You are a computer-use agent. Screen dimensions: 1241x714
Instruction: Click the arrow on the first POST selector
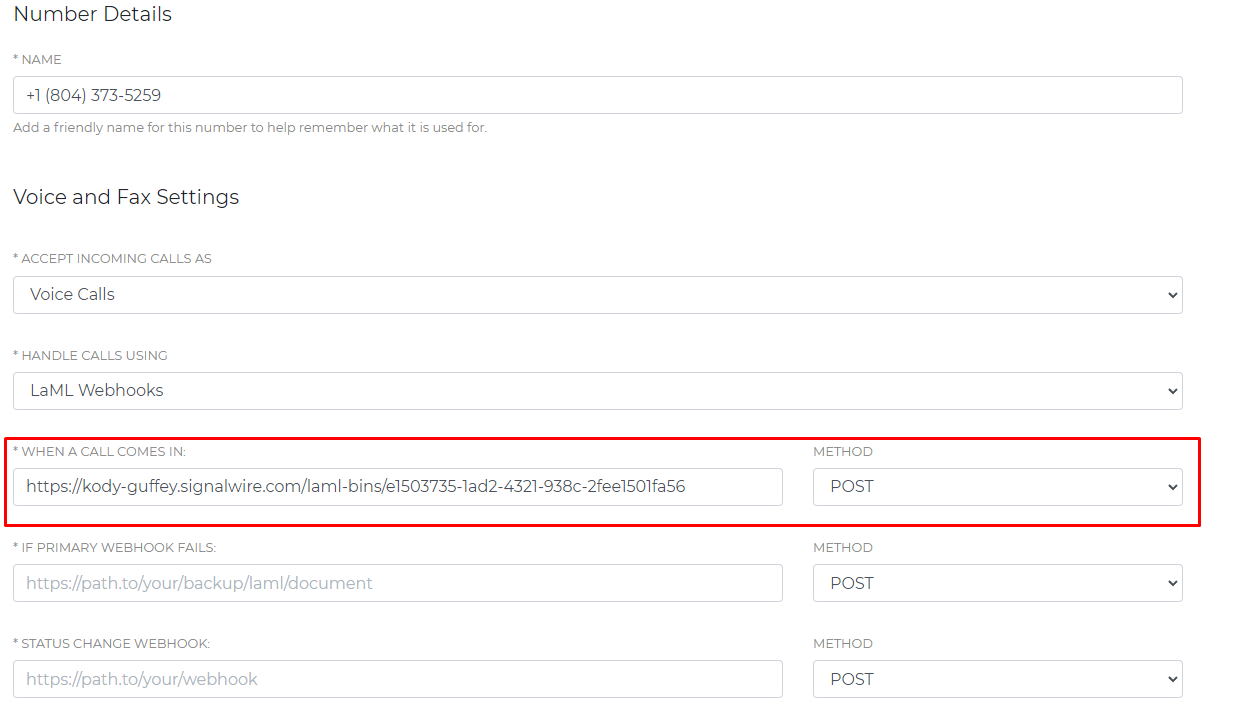pos(1172,486)
